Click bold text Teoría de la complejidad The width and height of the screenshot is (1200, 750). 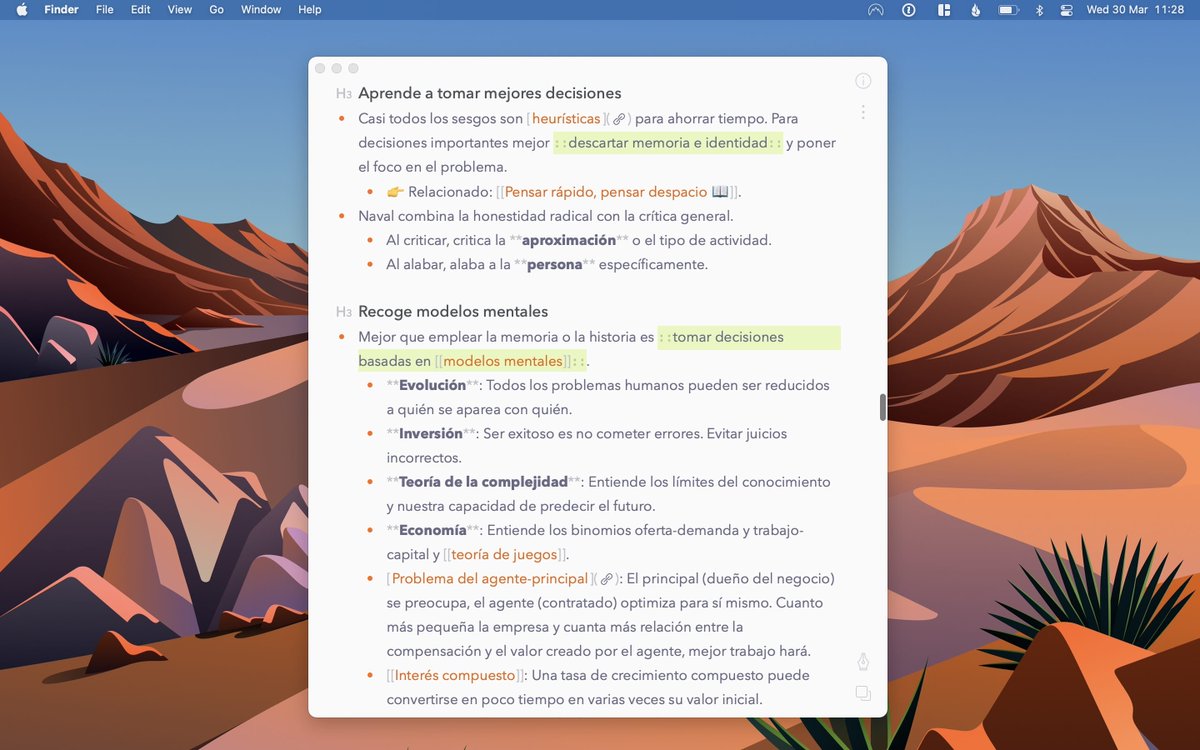click(x=483, y=482)
